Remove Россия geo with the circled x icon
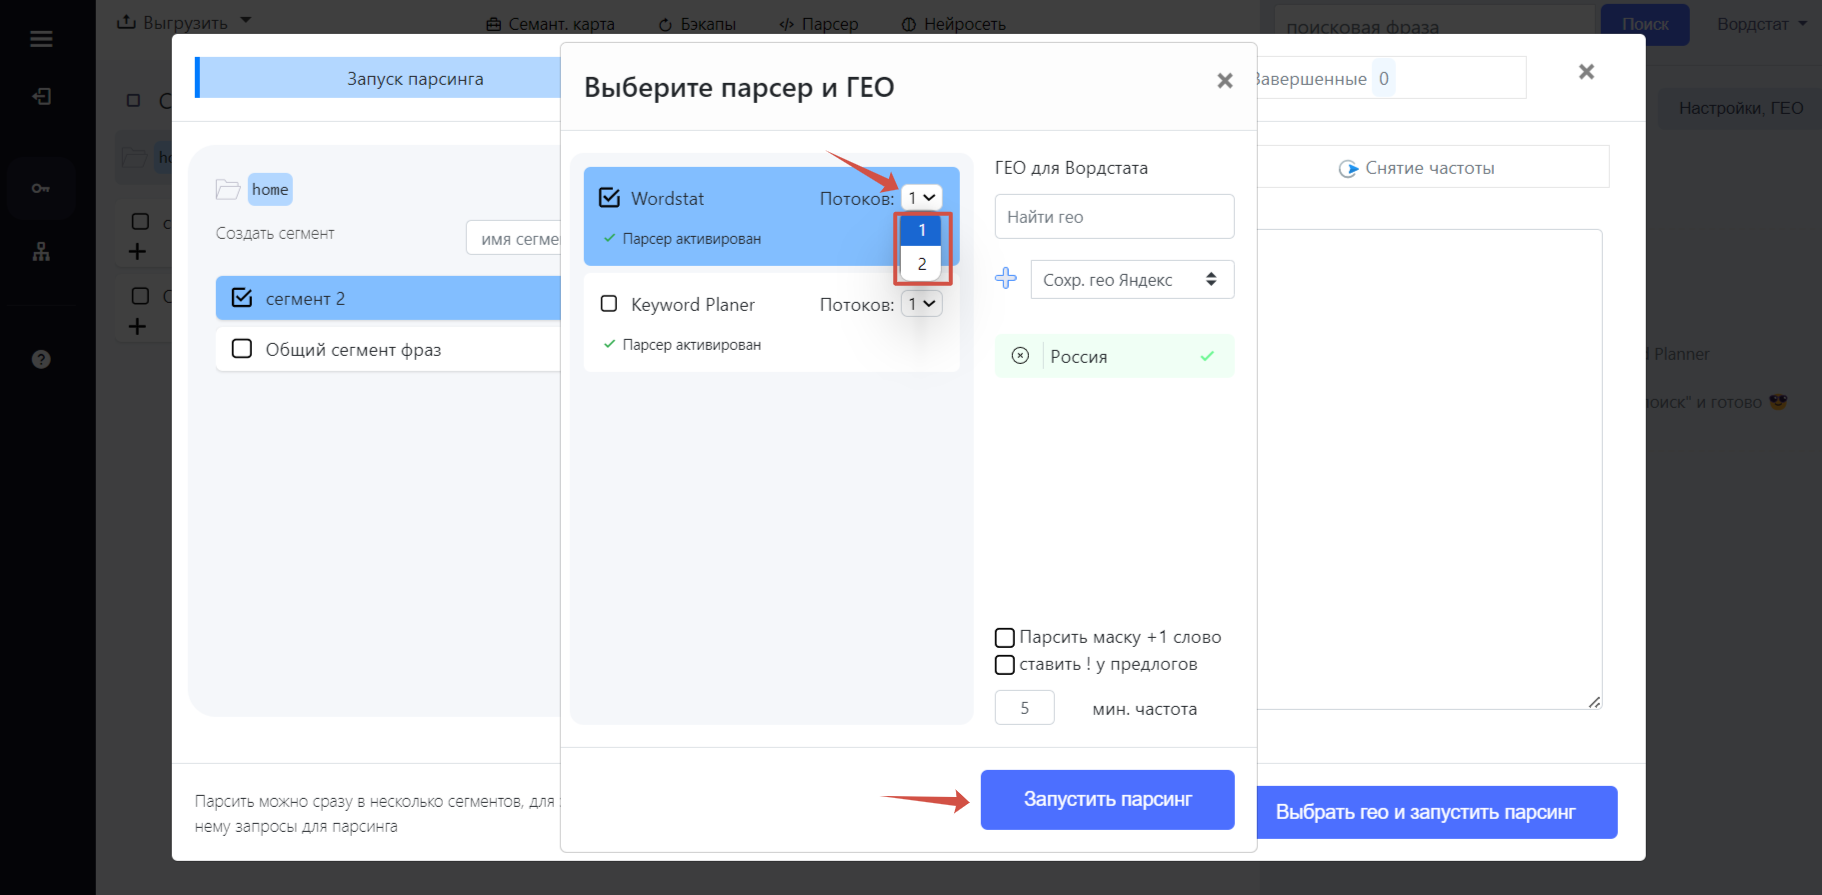This screenshot has height=895, width=1822. point(1020,356)
